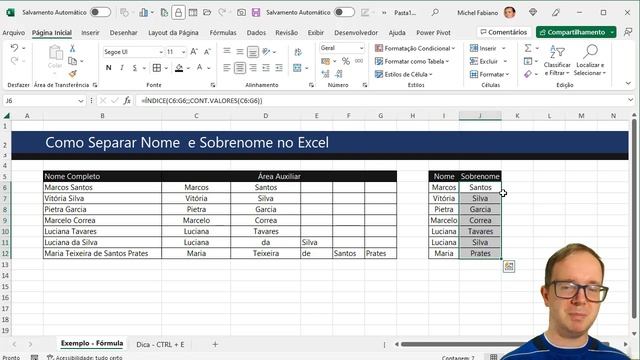Open the font size 11 dropdown
Viewport: 640px width, 360px height.
pos(183,52)
